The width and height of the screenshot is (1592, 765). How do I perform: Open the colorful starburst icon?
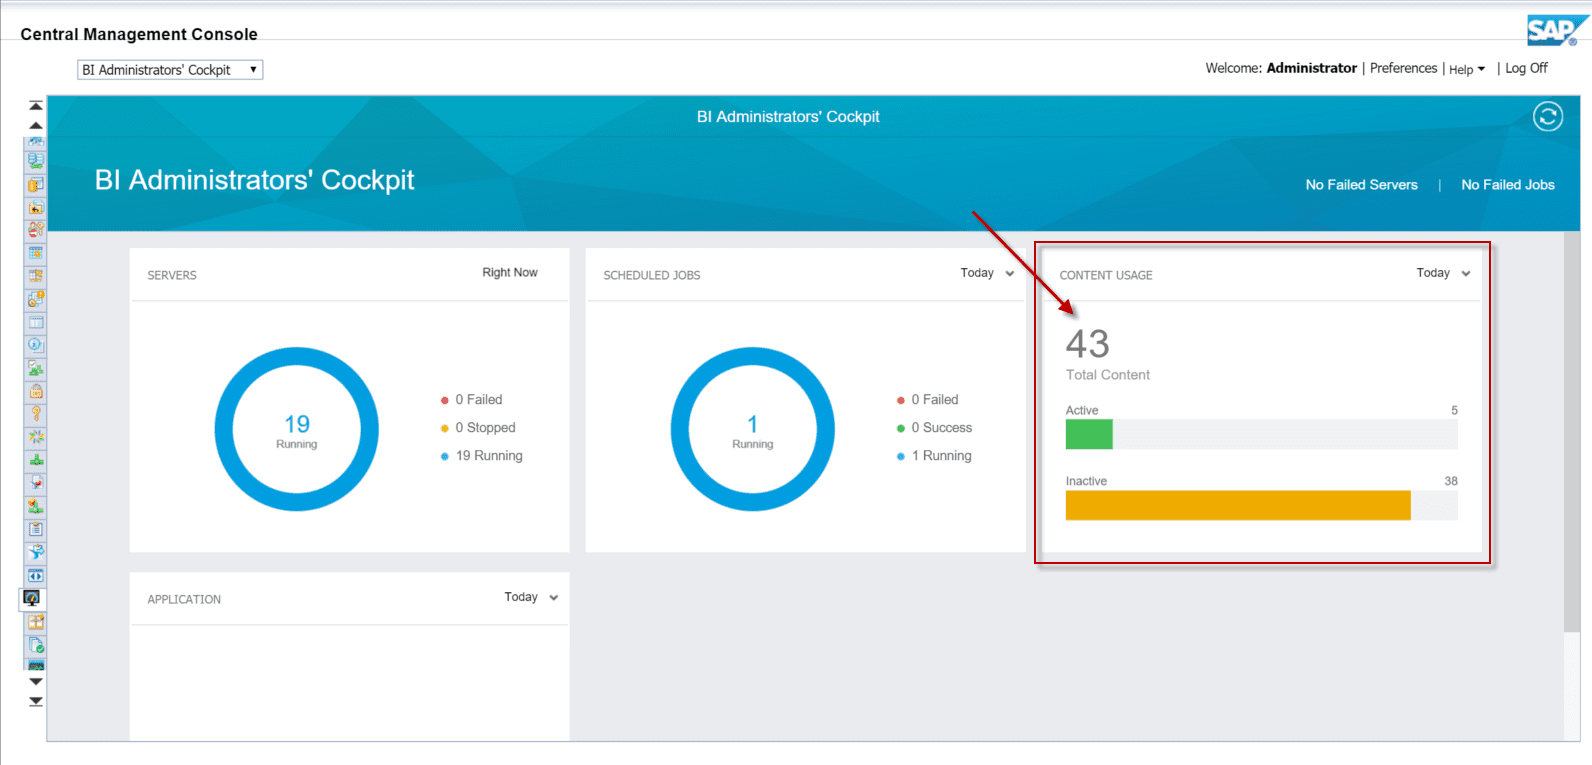pyautogui.click(x=36, y=437)
